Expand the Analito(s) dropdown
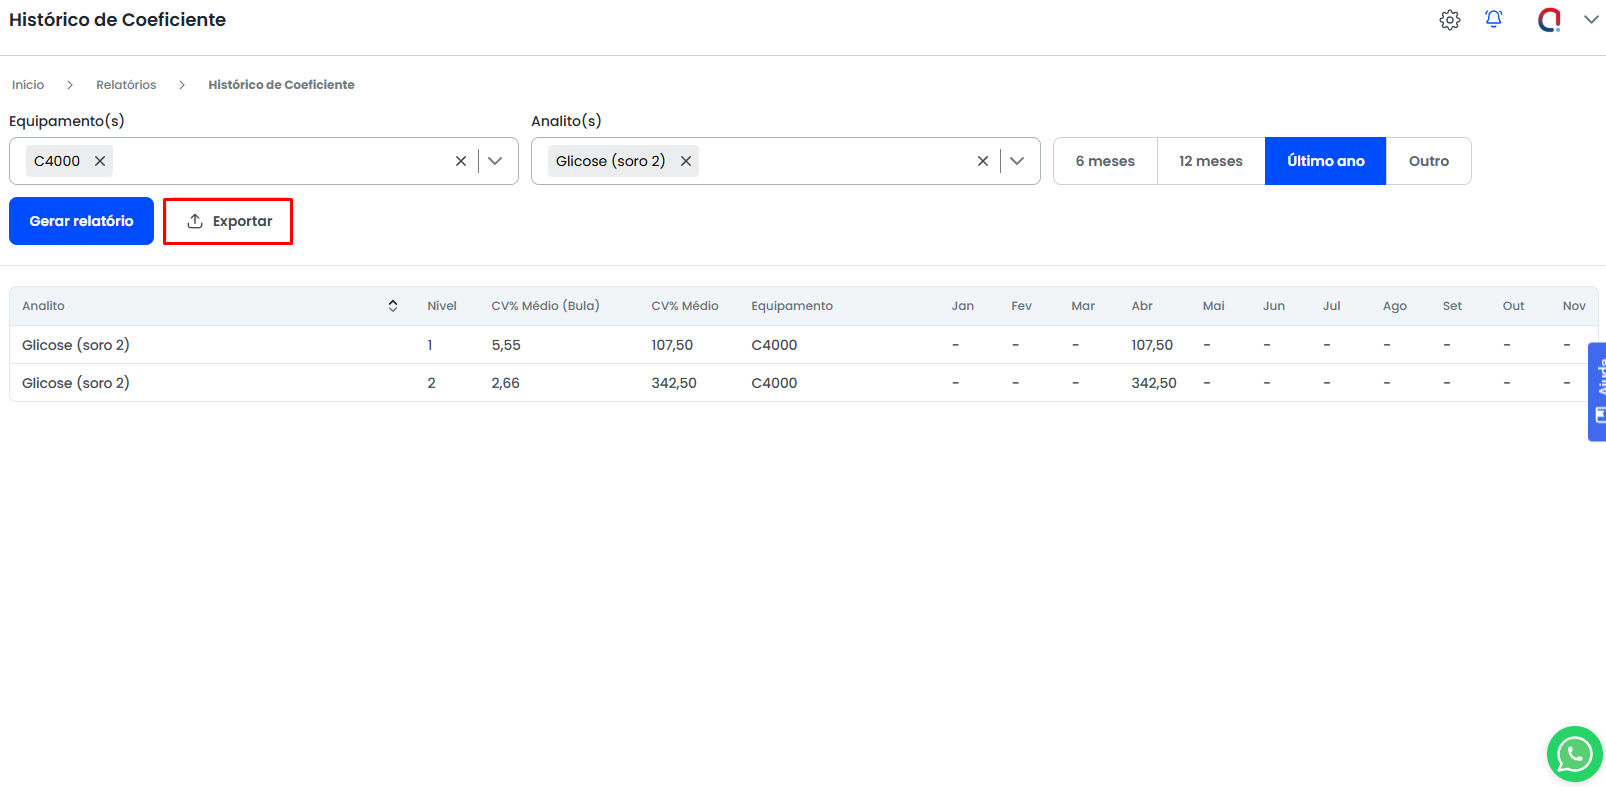 pos(1017,161)
